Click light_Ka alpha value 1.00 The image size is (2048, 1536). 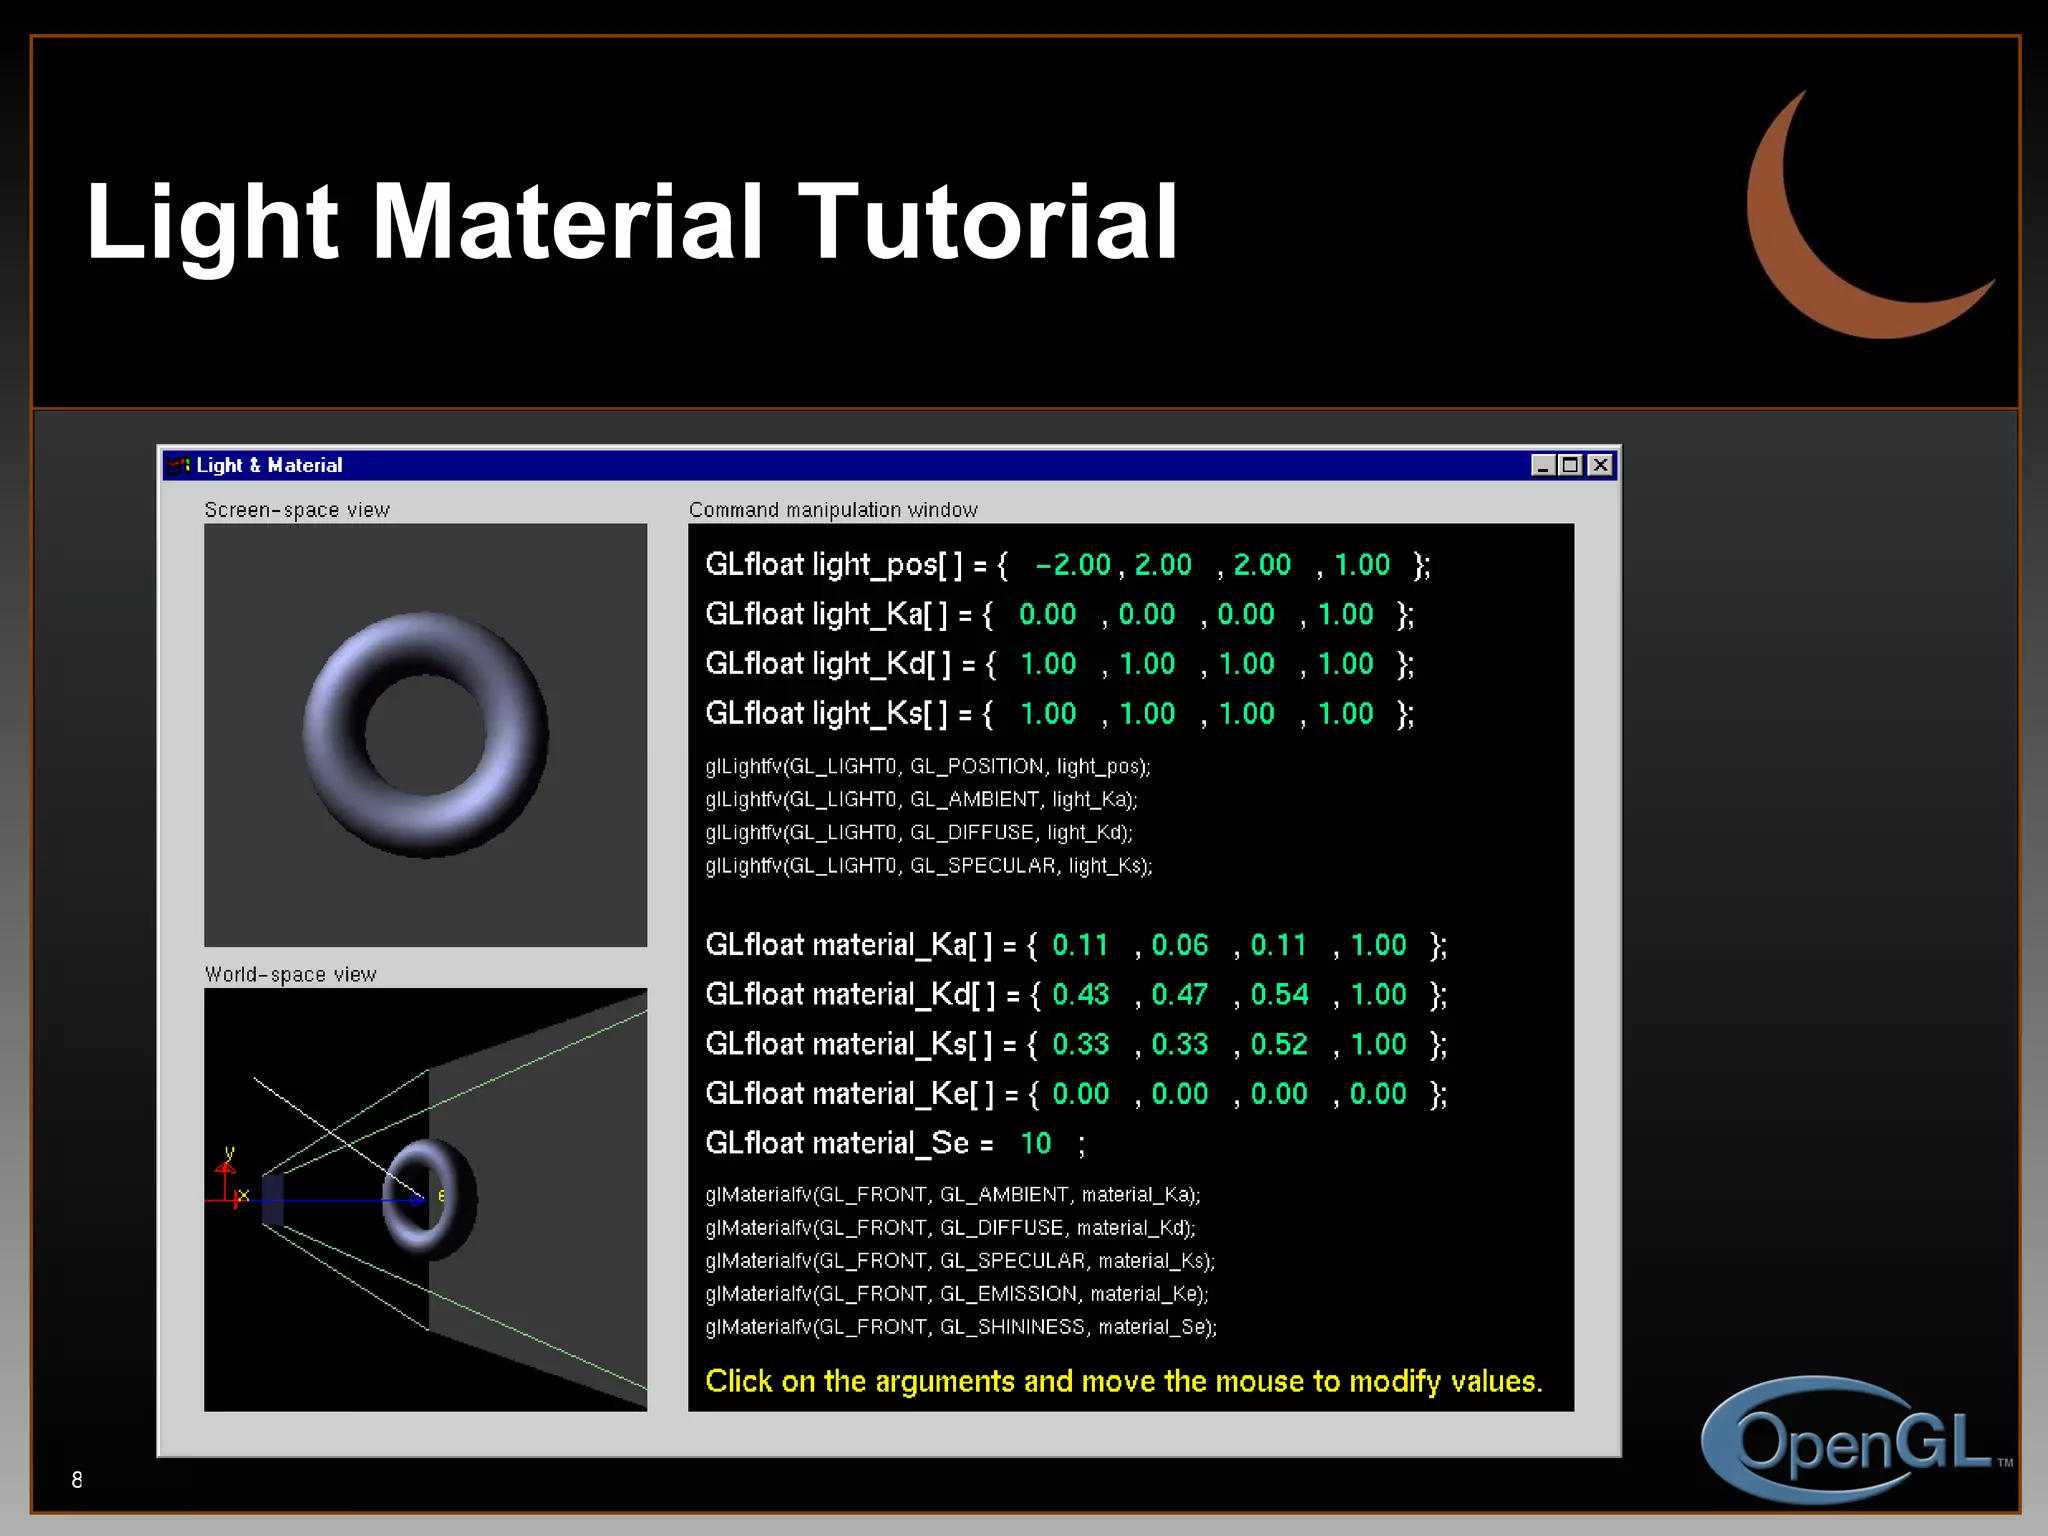(x=1346, y=614)
